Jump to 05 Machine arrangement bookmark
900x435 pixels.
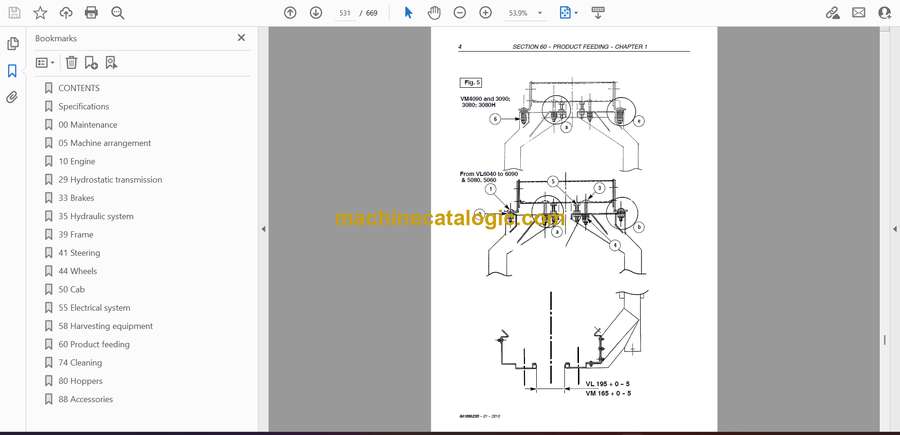[x=105, y=143]
